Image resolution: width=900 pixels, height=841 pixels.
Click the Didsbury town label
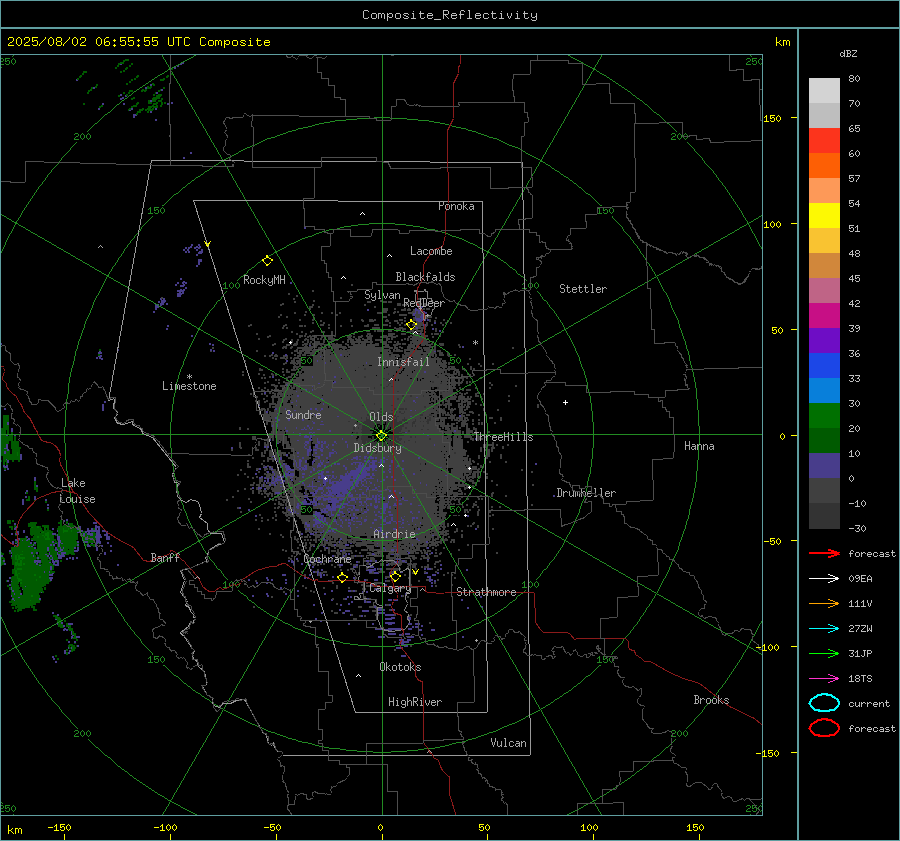377,448
